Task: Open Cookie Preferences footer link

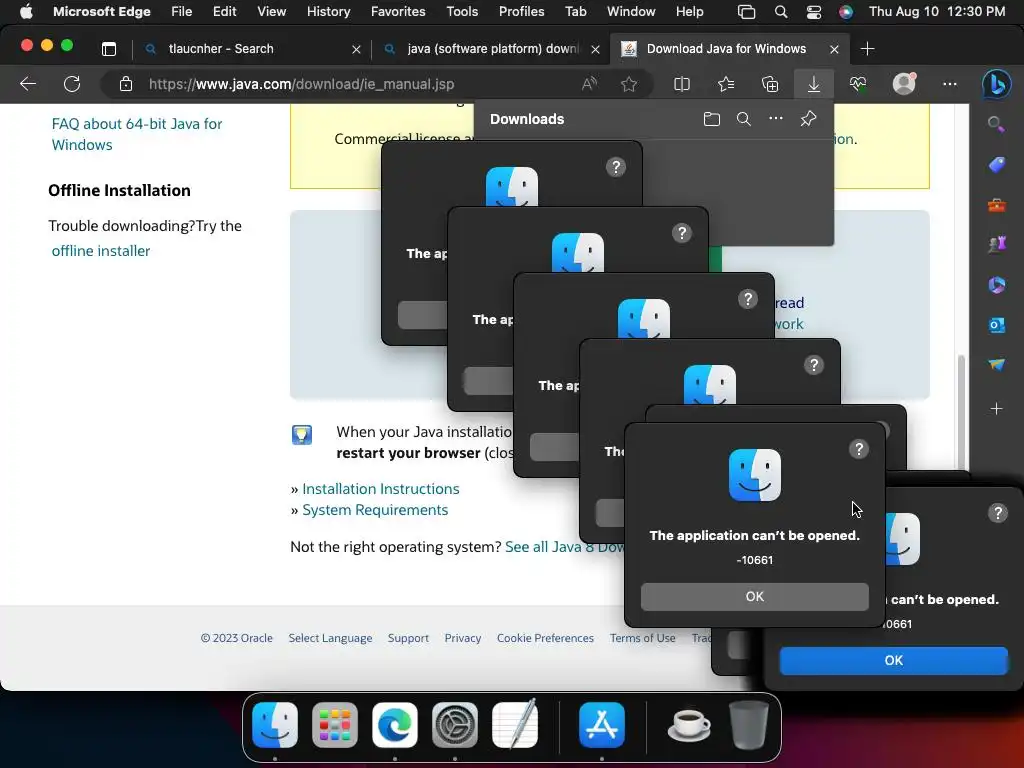Action: pyautogui.click(x=545, y=638)
